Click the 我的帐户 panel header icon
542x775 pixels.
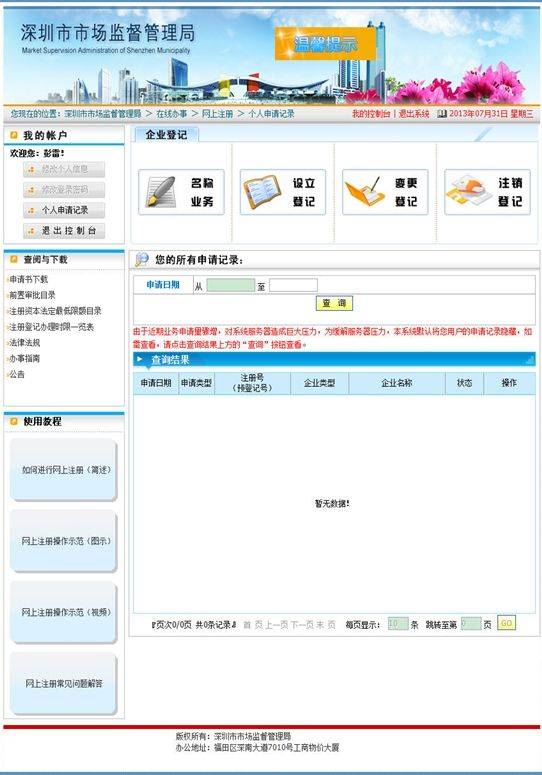[14, 135]
